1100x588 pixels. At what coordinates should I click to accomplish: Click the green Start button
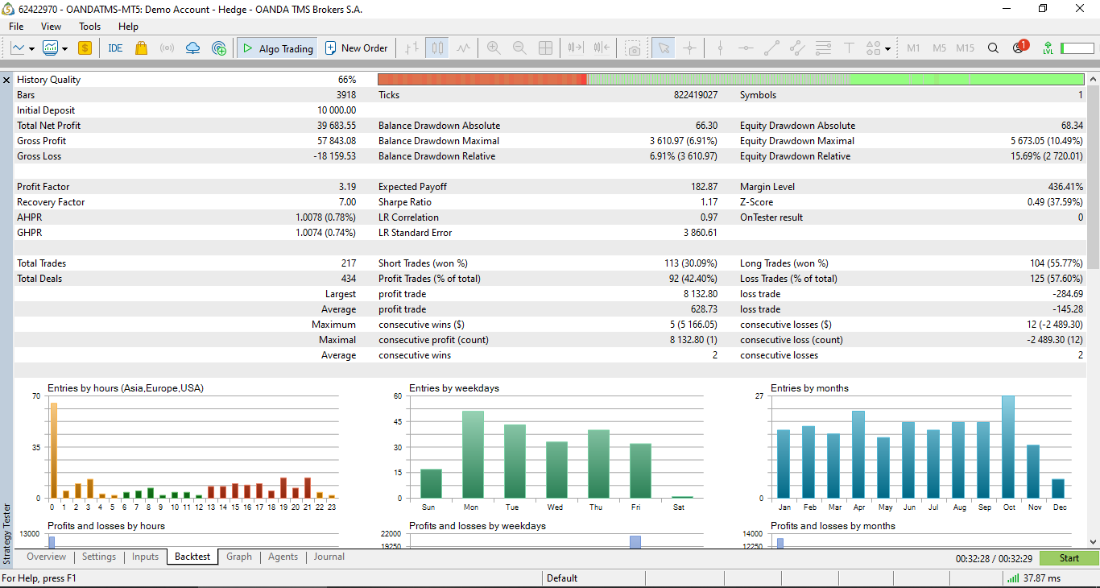(x=1069, y=559)
